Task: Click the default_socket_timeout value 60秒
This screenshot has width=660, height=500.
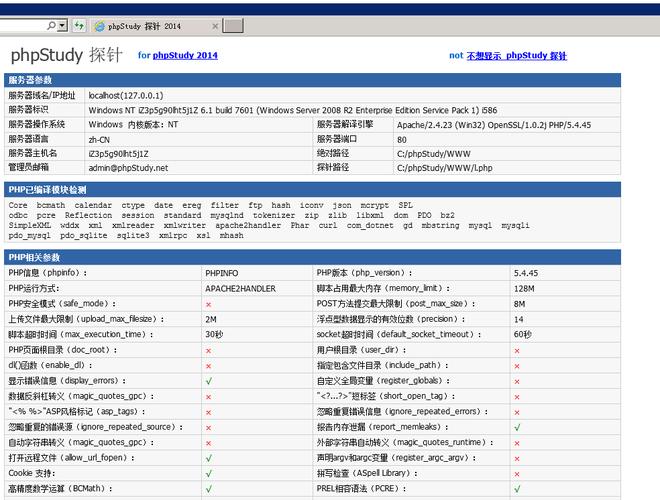Action: (x=523, y=335)
